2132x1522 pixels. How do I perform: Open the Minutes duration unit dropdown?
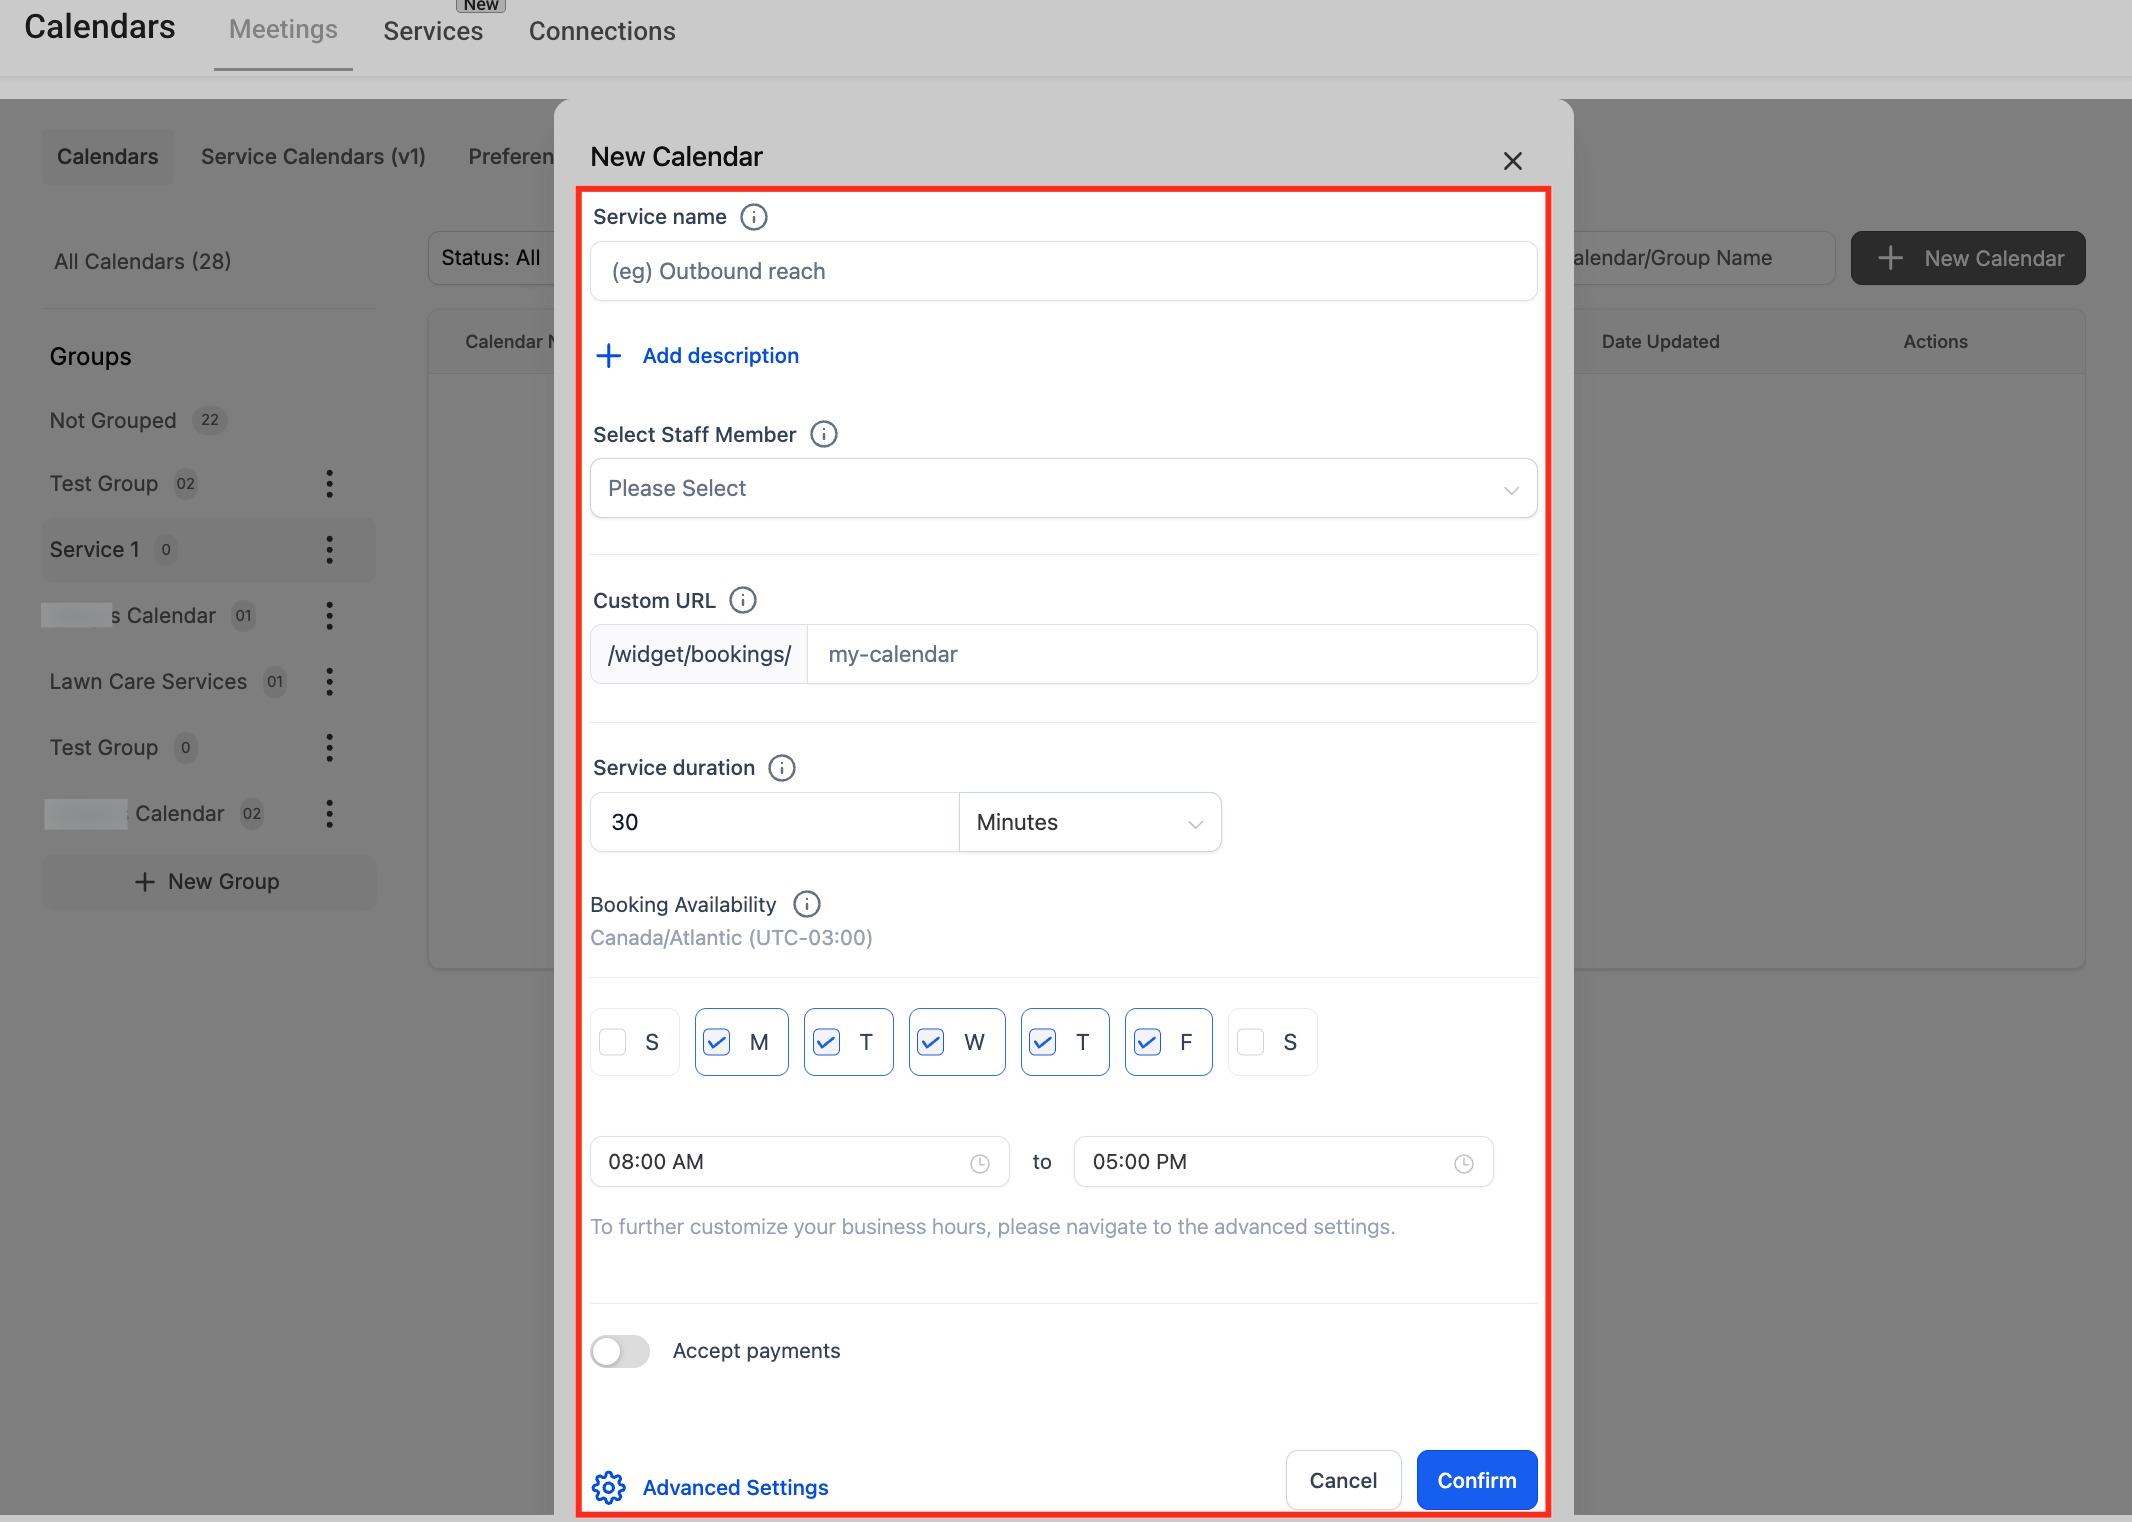[x=1089, y=822]
